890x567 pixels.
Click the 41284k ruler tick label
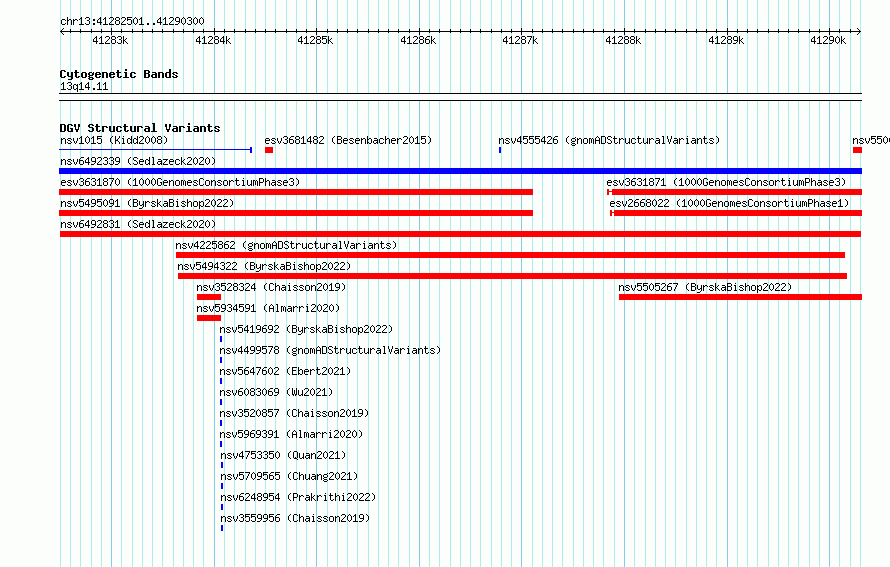(213, 40)
